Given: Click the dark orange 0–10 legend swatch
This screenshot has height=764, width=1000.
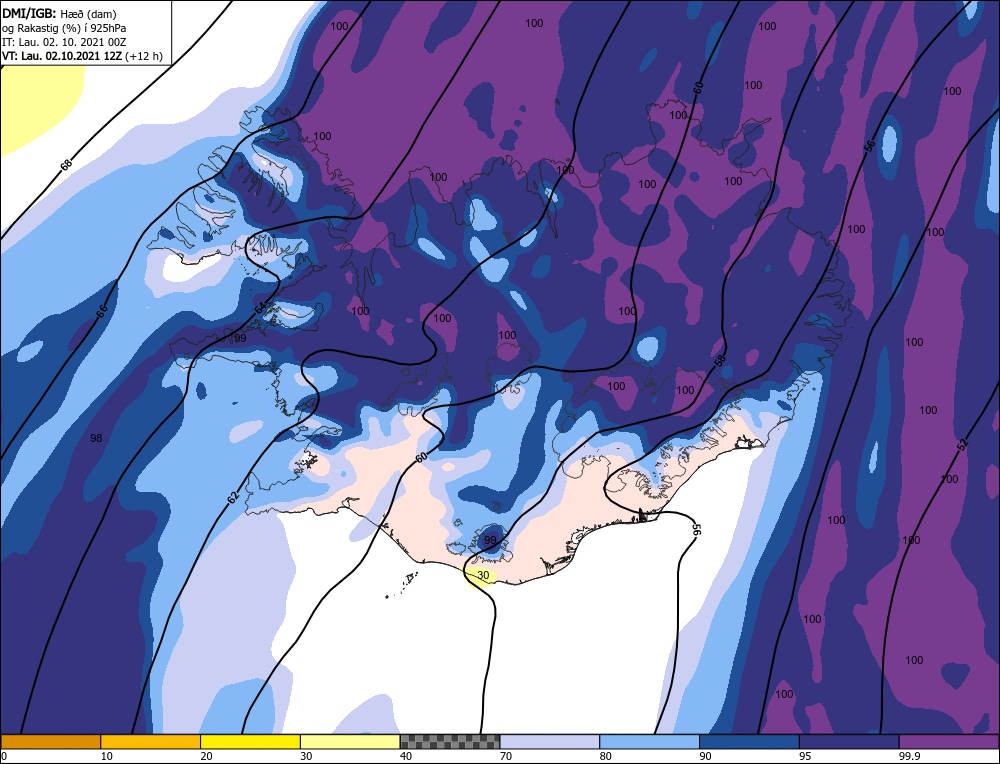Looking at the screenshot, I should click(50, 741).
